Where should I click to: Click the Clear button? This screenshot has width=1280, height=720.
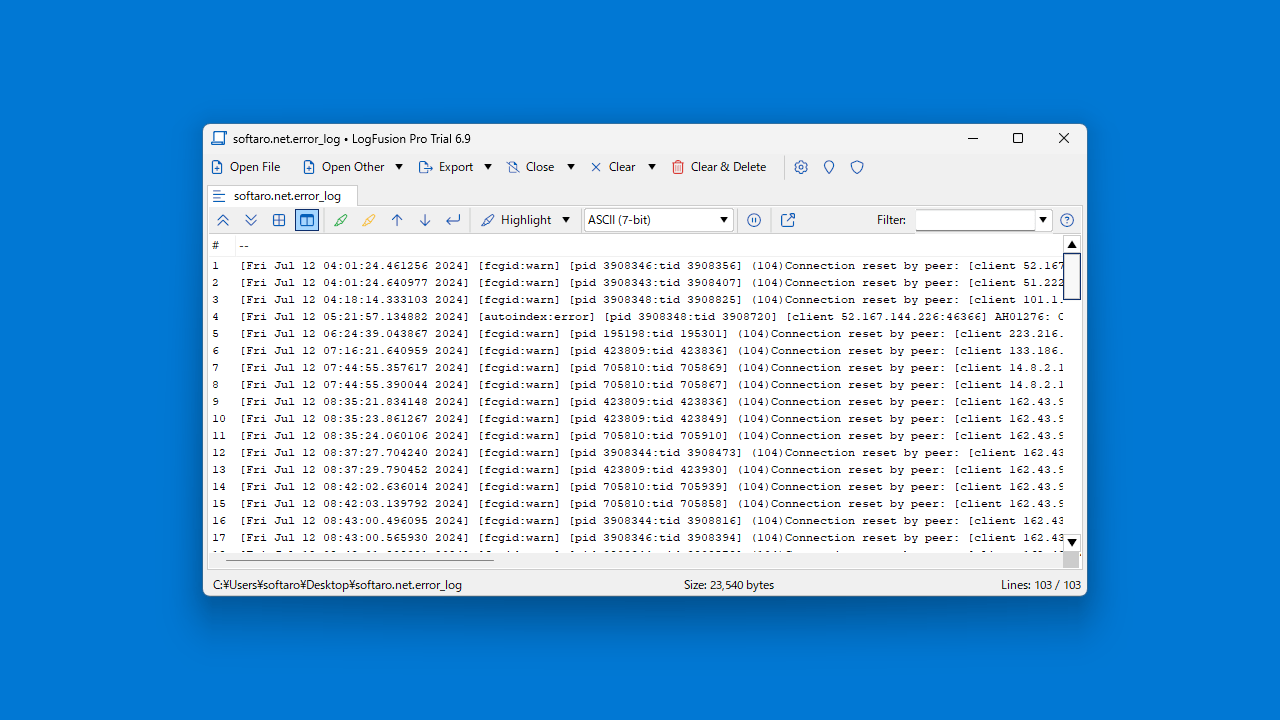(x=613, y=167)
